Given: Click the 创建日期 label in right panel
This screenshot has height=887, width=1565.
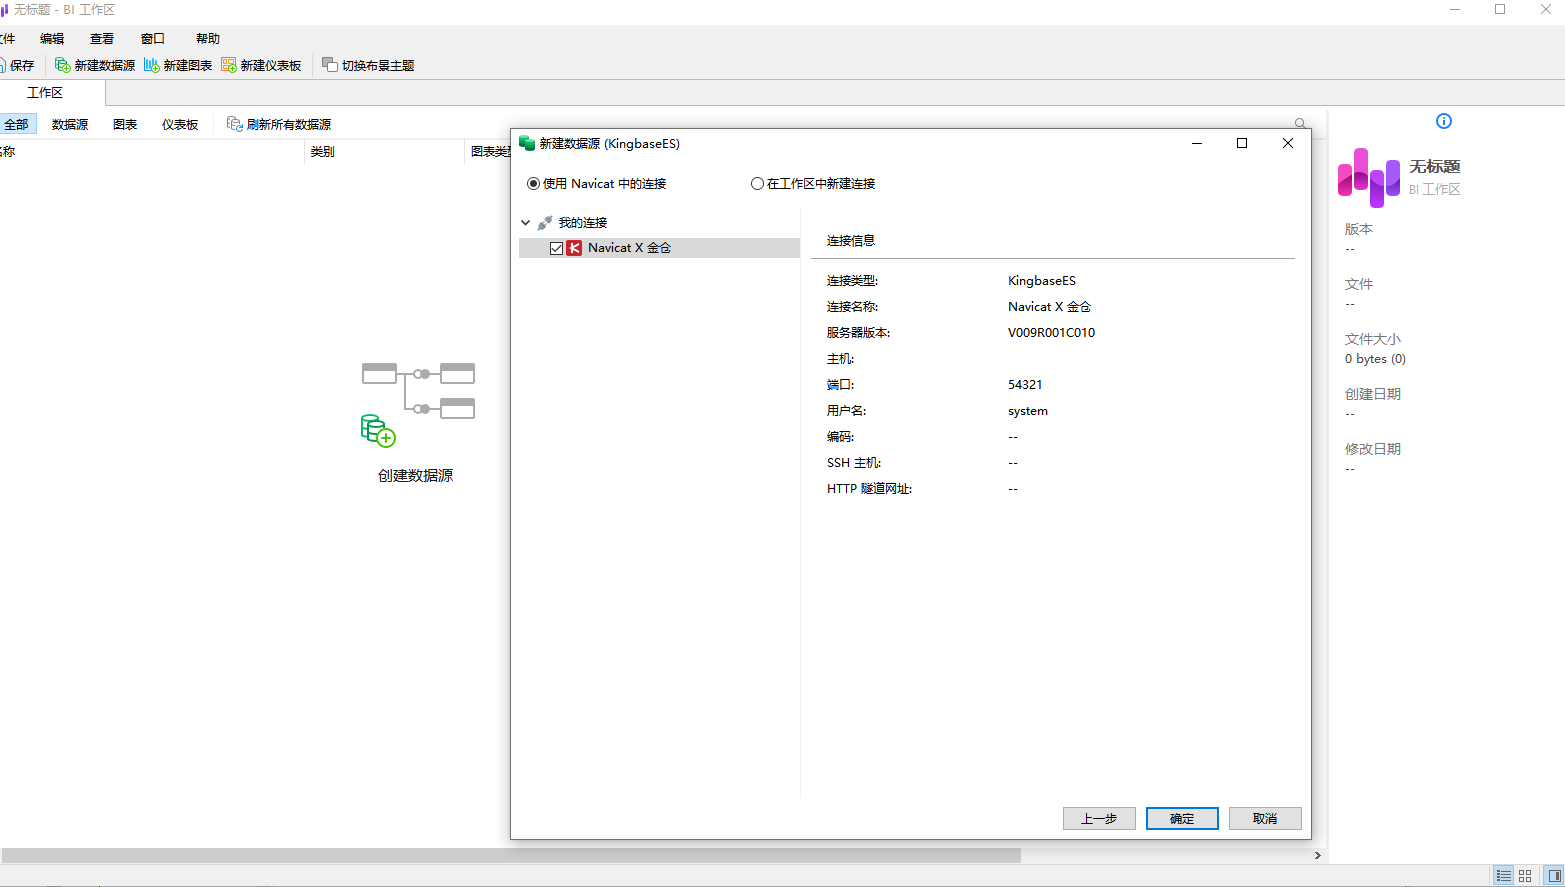Looking at the screenshot, I should 1373,394.
